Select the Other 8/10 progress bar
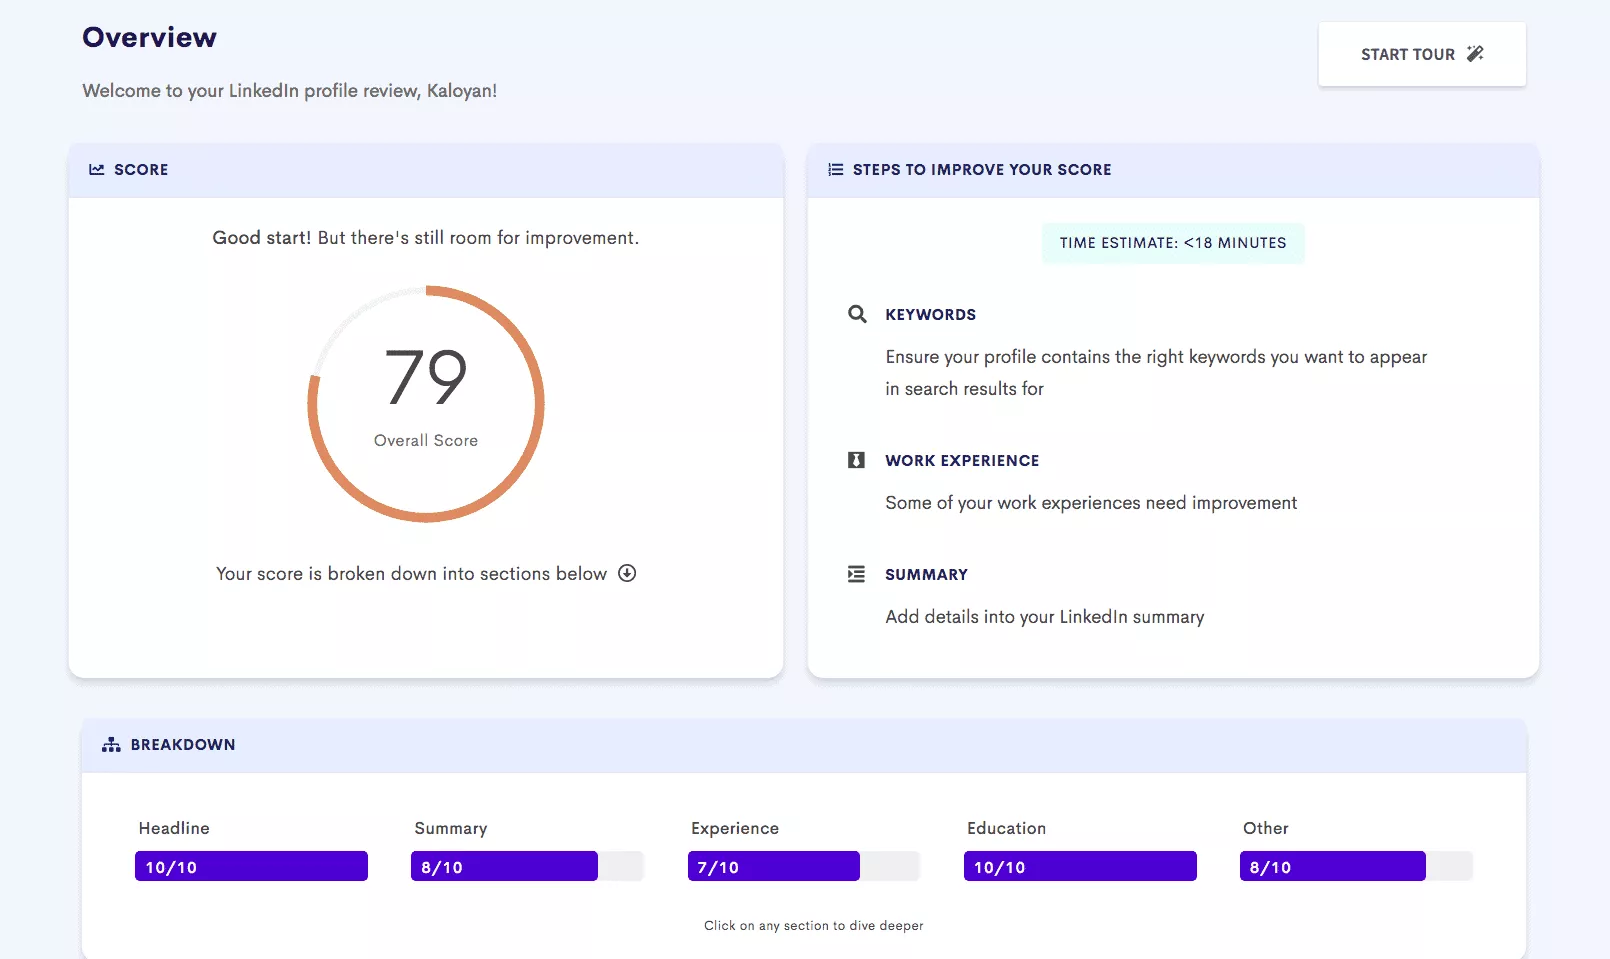The image size is (1610, 959). (x=1356, y=866)
